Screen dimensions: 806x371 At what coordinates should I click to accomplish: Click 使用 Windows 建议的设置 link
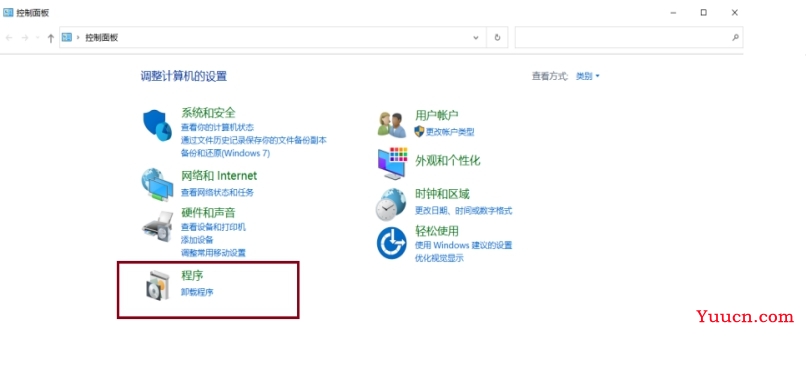464,245
